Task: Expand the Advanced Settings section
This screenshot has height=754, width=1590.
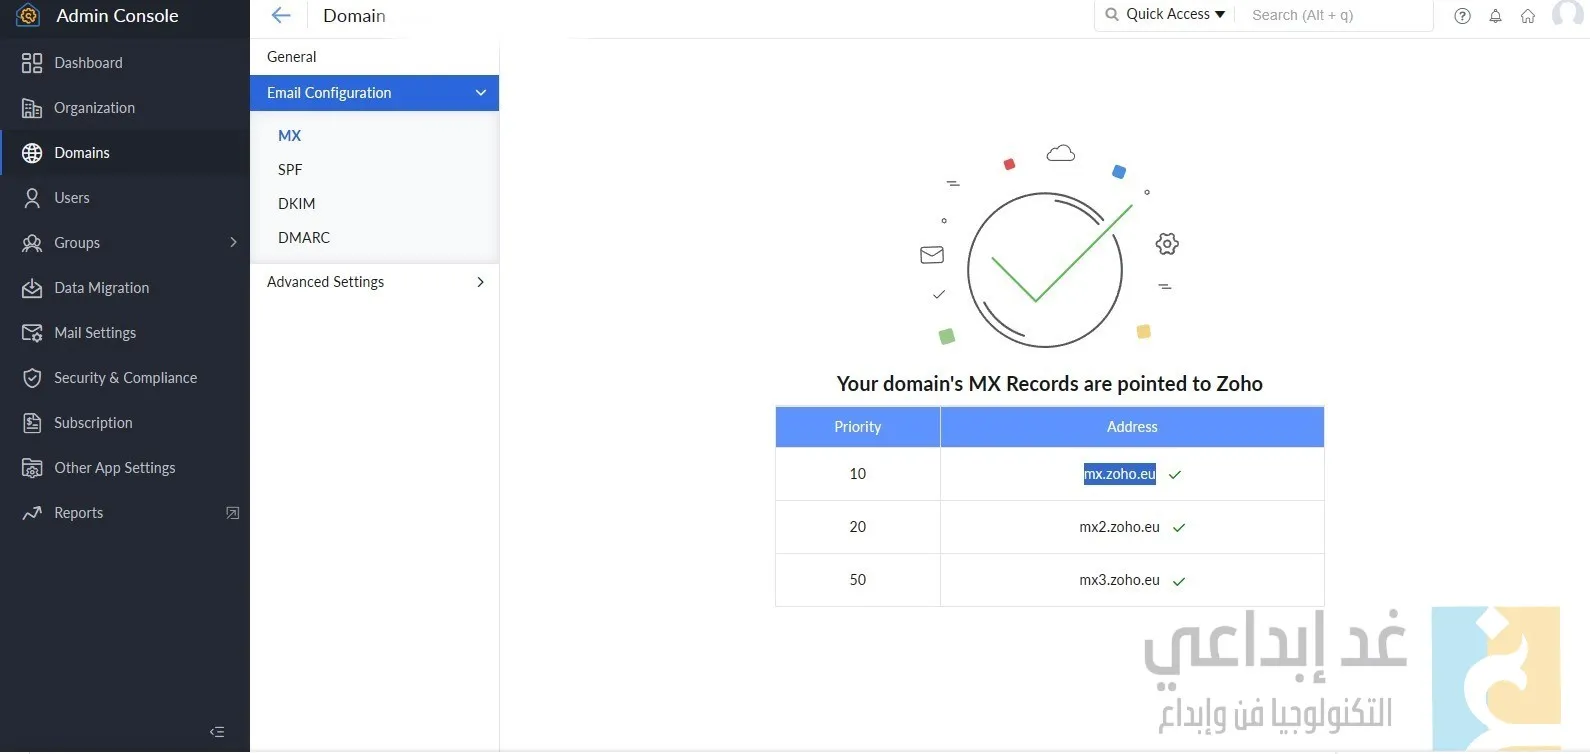Action: click(481, 282)
